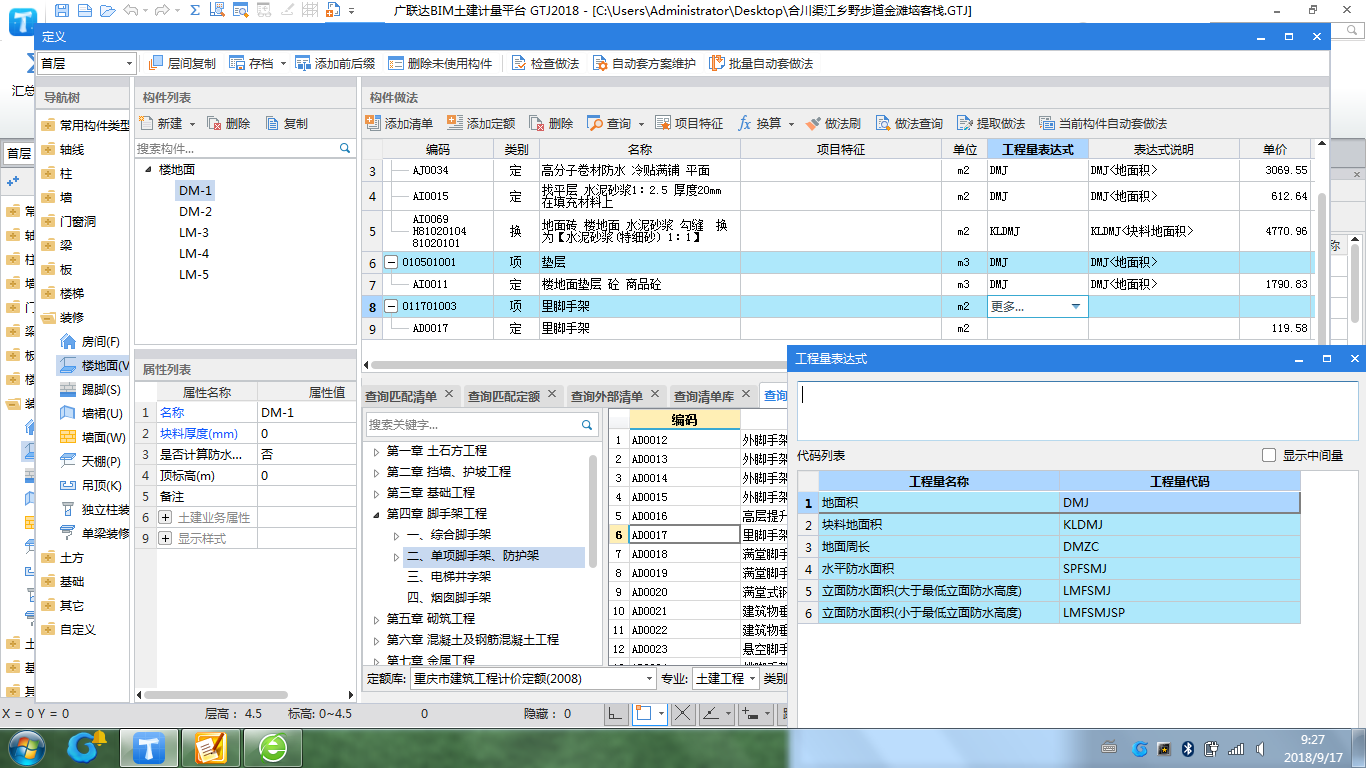Select 块料地面积 KLDMJ row

tap(1050, 524)
